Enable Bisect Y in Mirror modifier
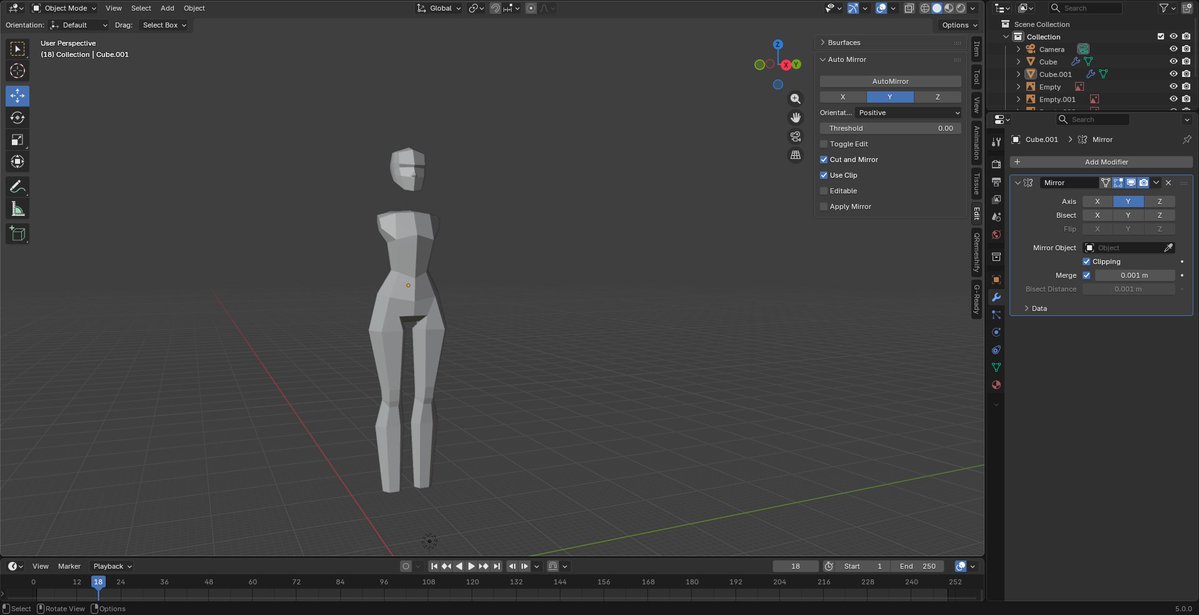 [1128, 216]
